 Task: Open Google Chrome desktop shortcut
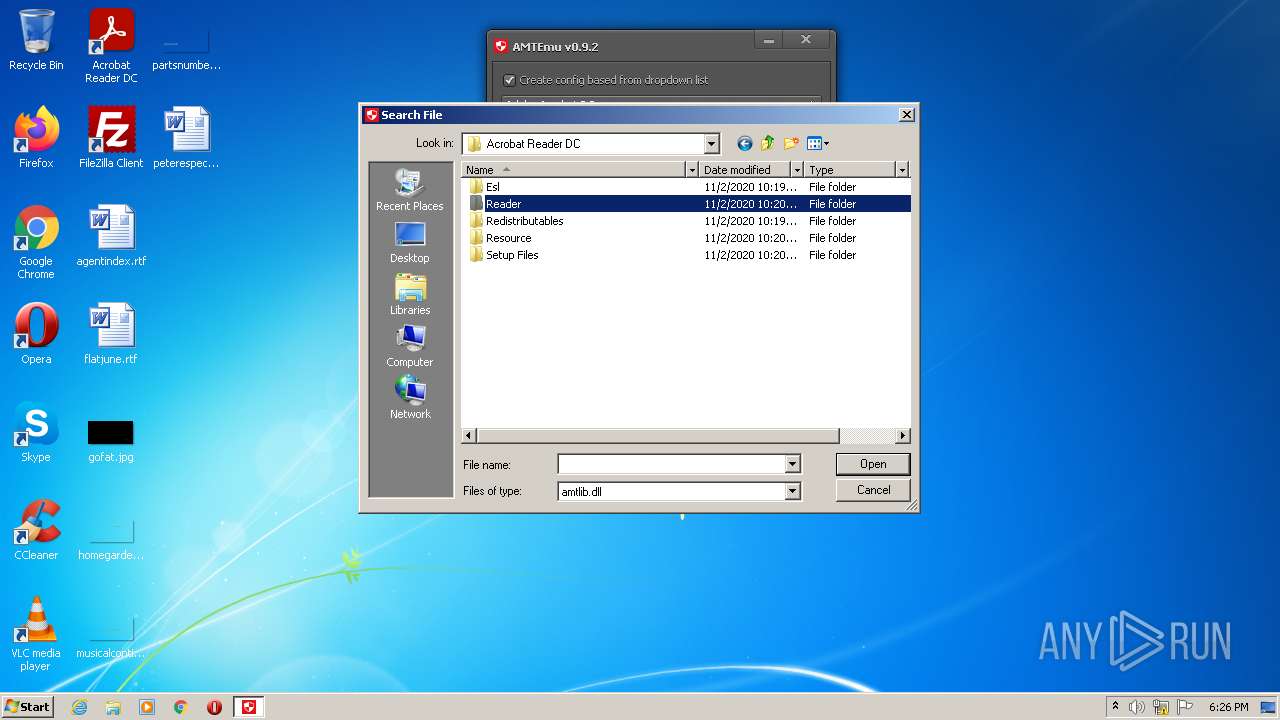tap(36, 242)
